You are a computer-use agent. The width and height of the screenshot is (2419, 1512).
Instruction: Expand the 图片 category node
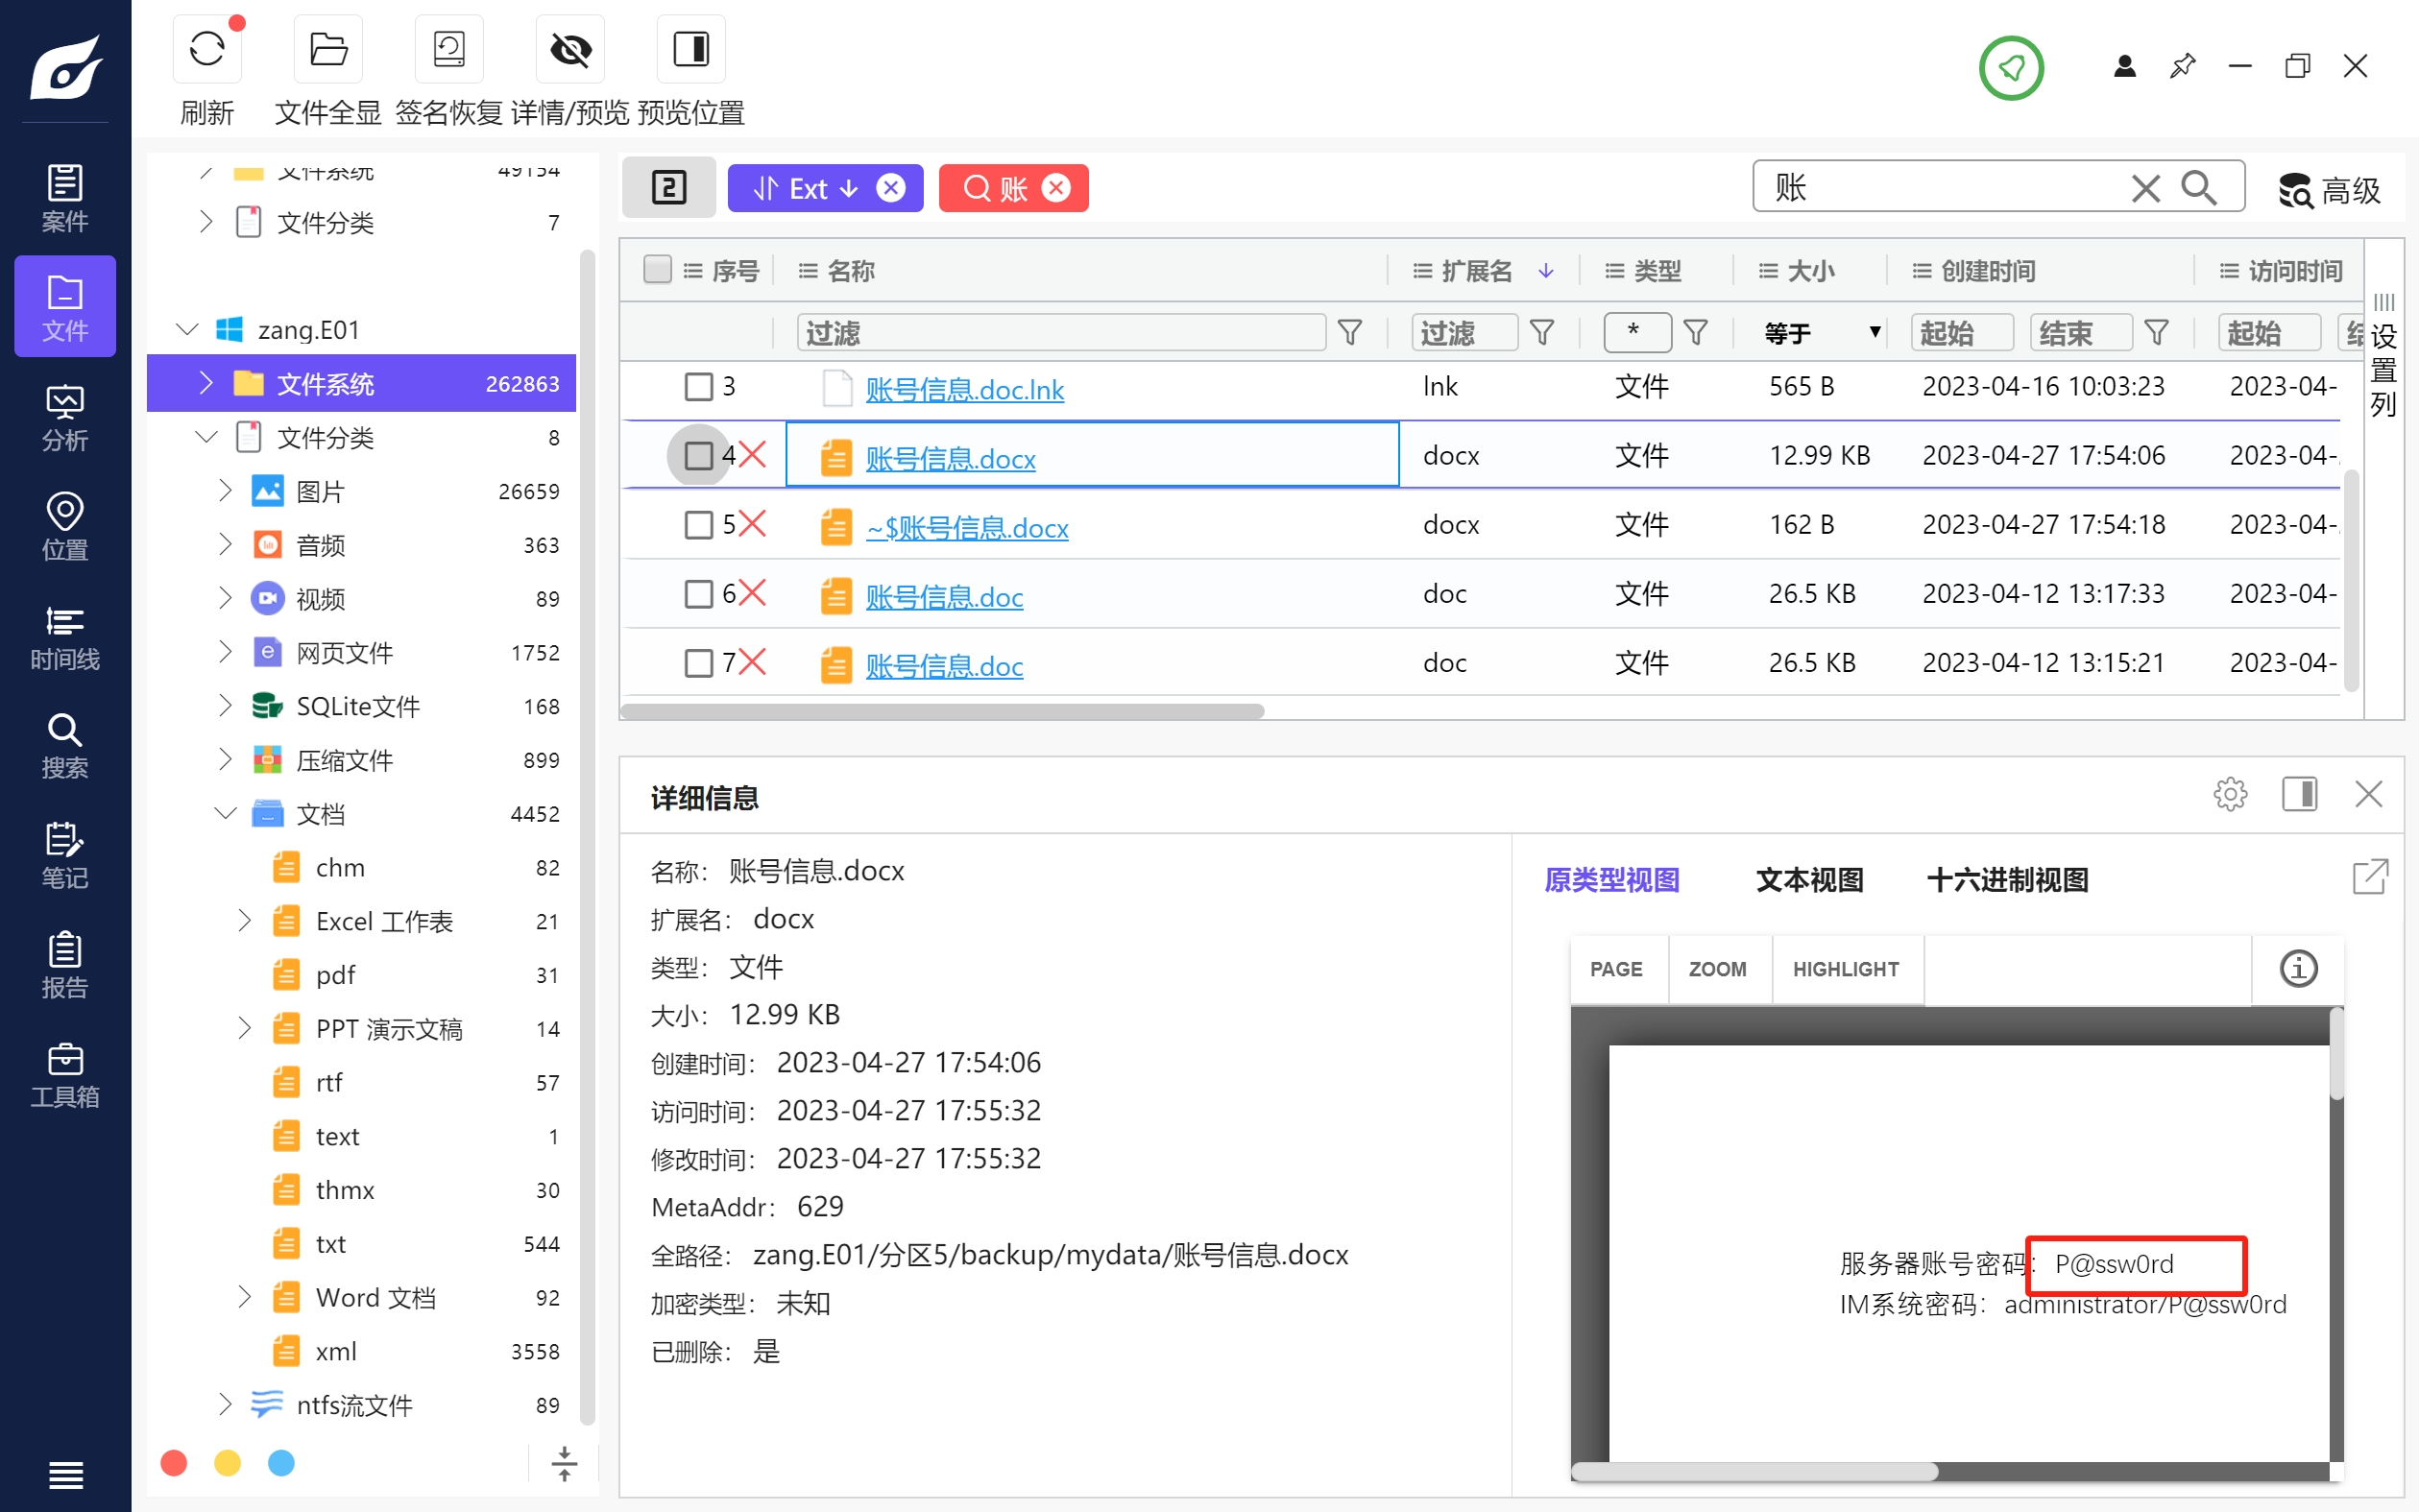[225, 490]
